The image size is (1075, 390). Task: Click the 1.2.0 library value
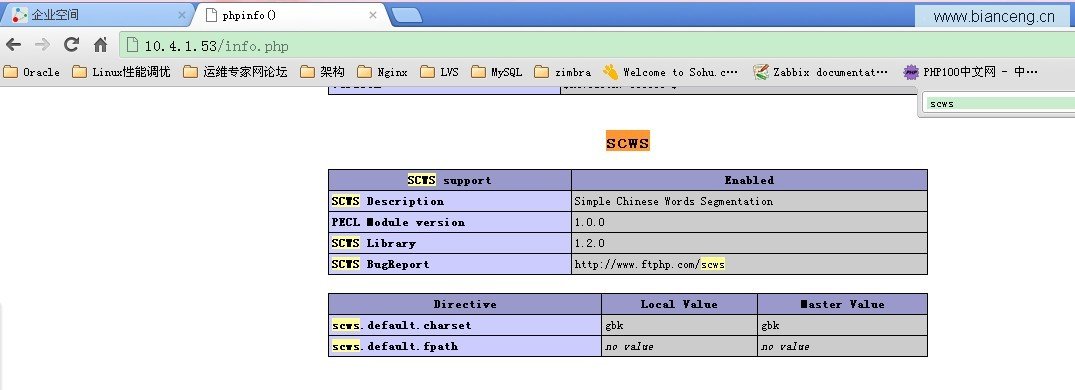(x=590, y=243)
